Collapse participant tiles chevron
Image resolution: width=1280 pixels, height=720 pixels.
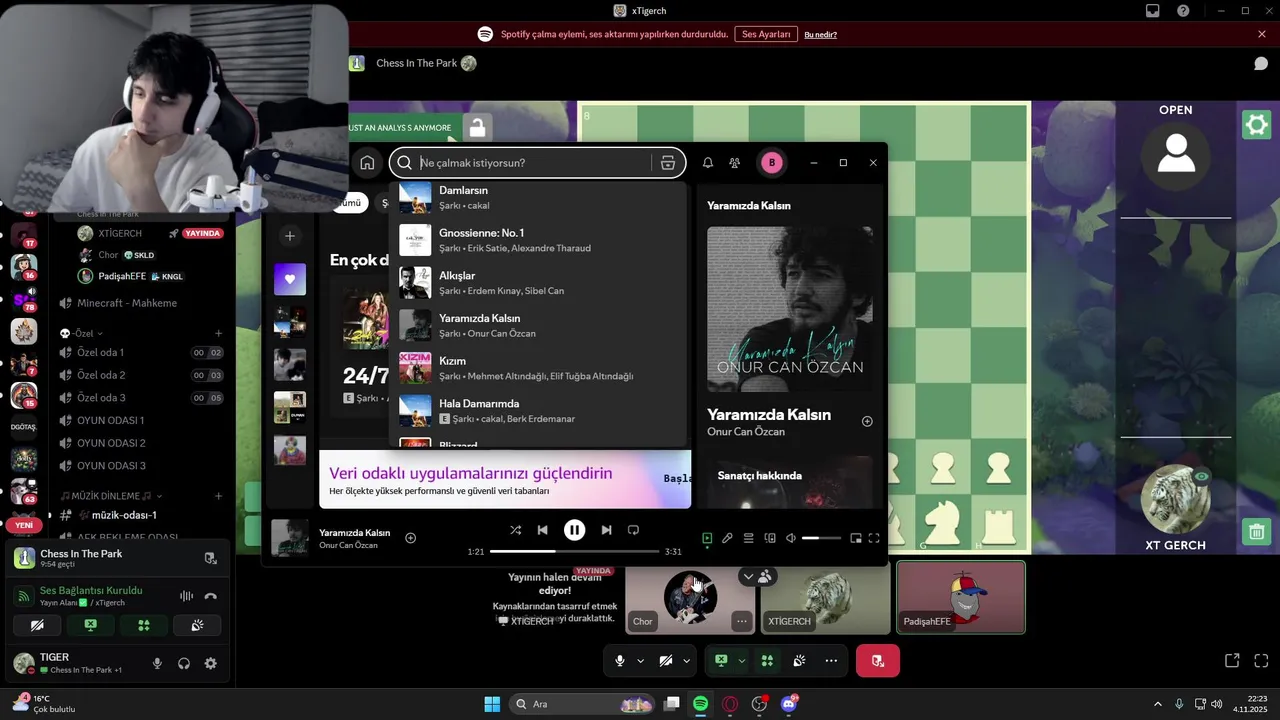(748, 577)
